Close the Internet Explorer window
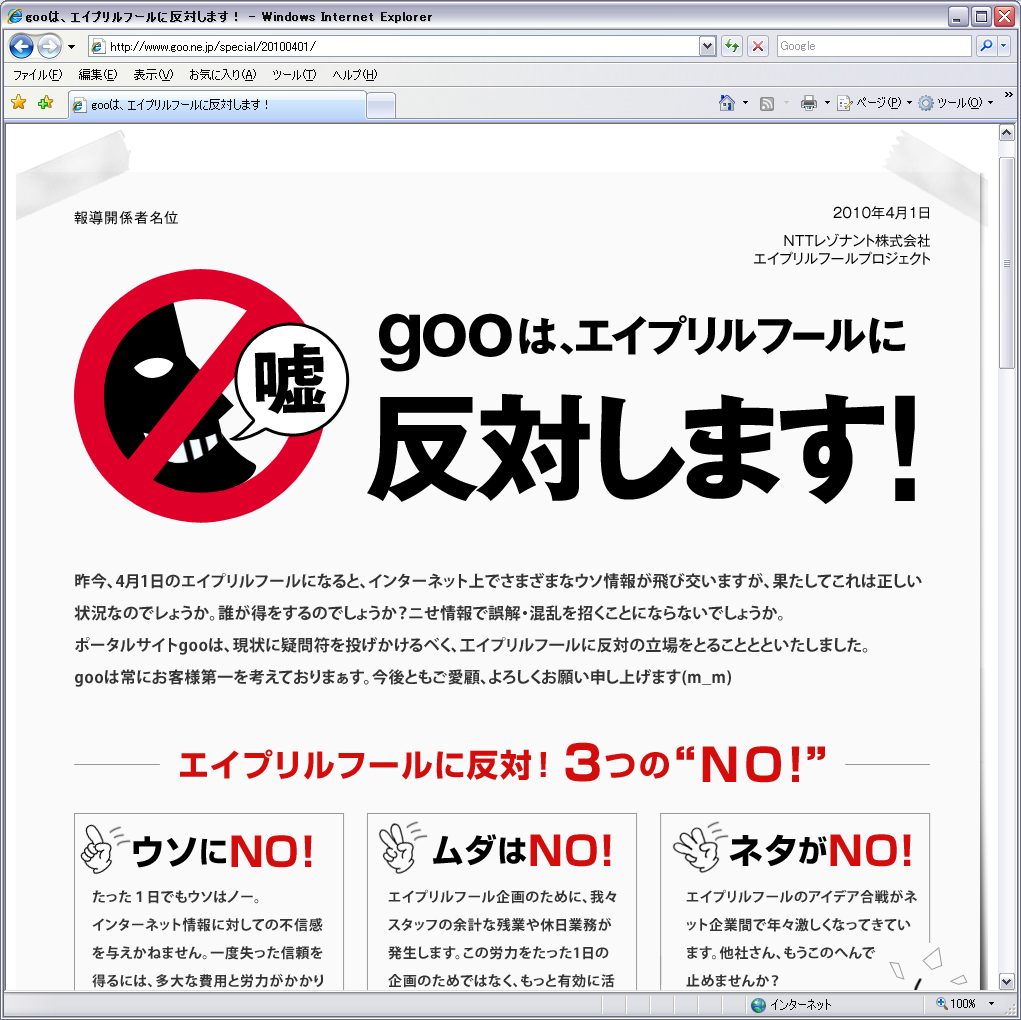Screen dimensions: 1021x1020 pos(1005,16)
